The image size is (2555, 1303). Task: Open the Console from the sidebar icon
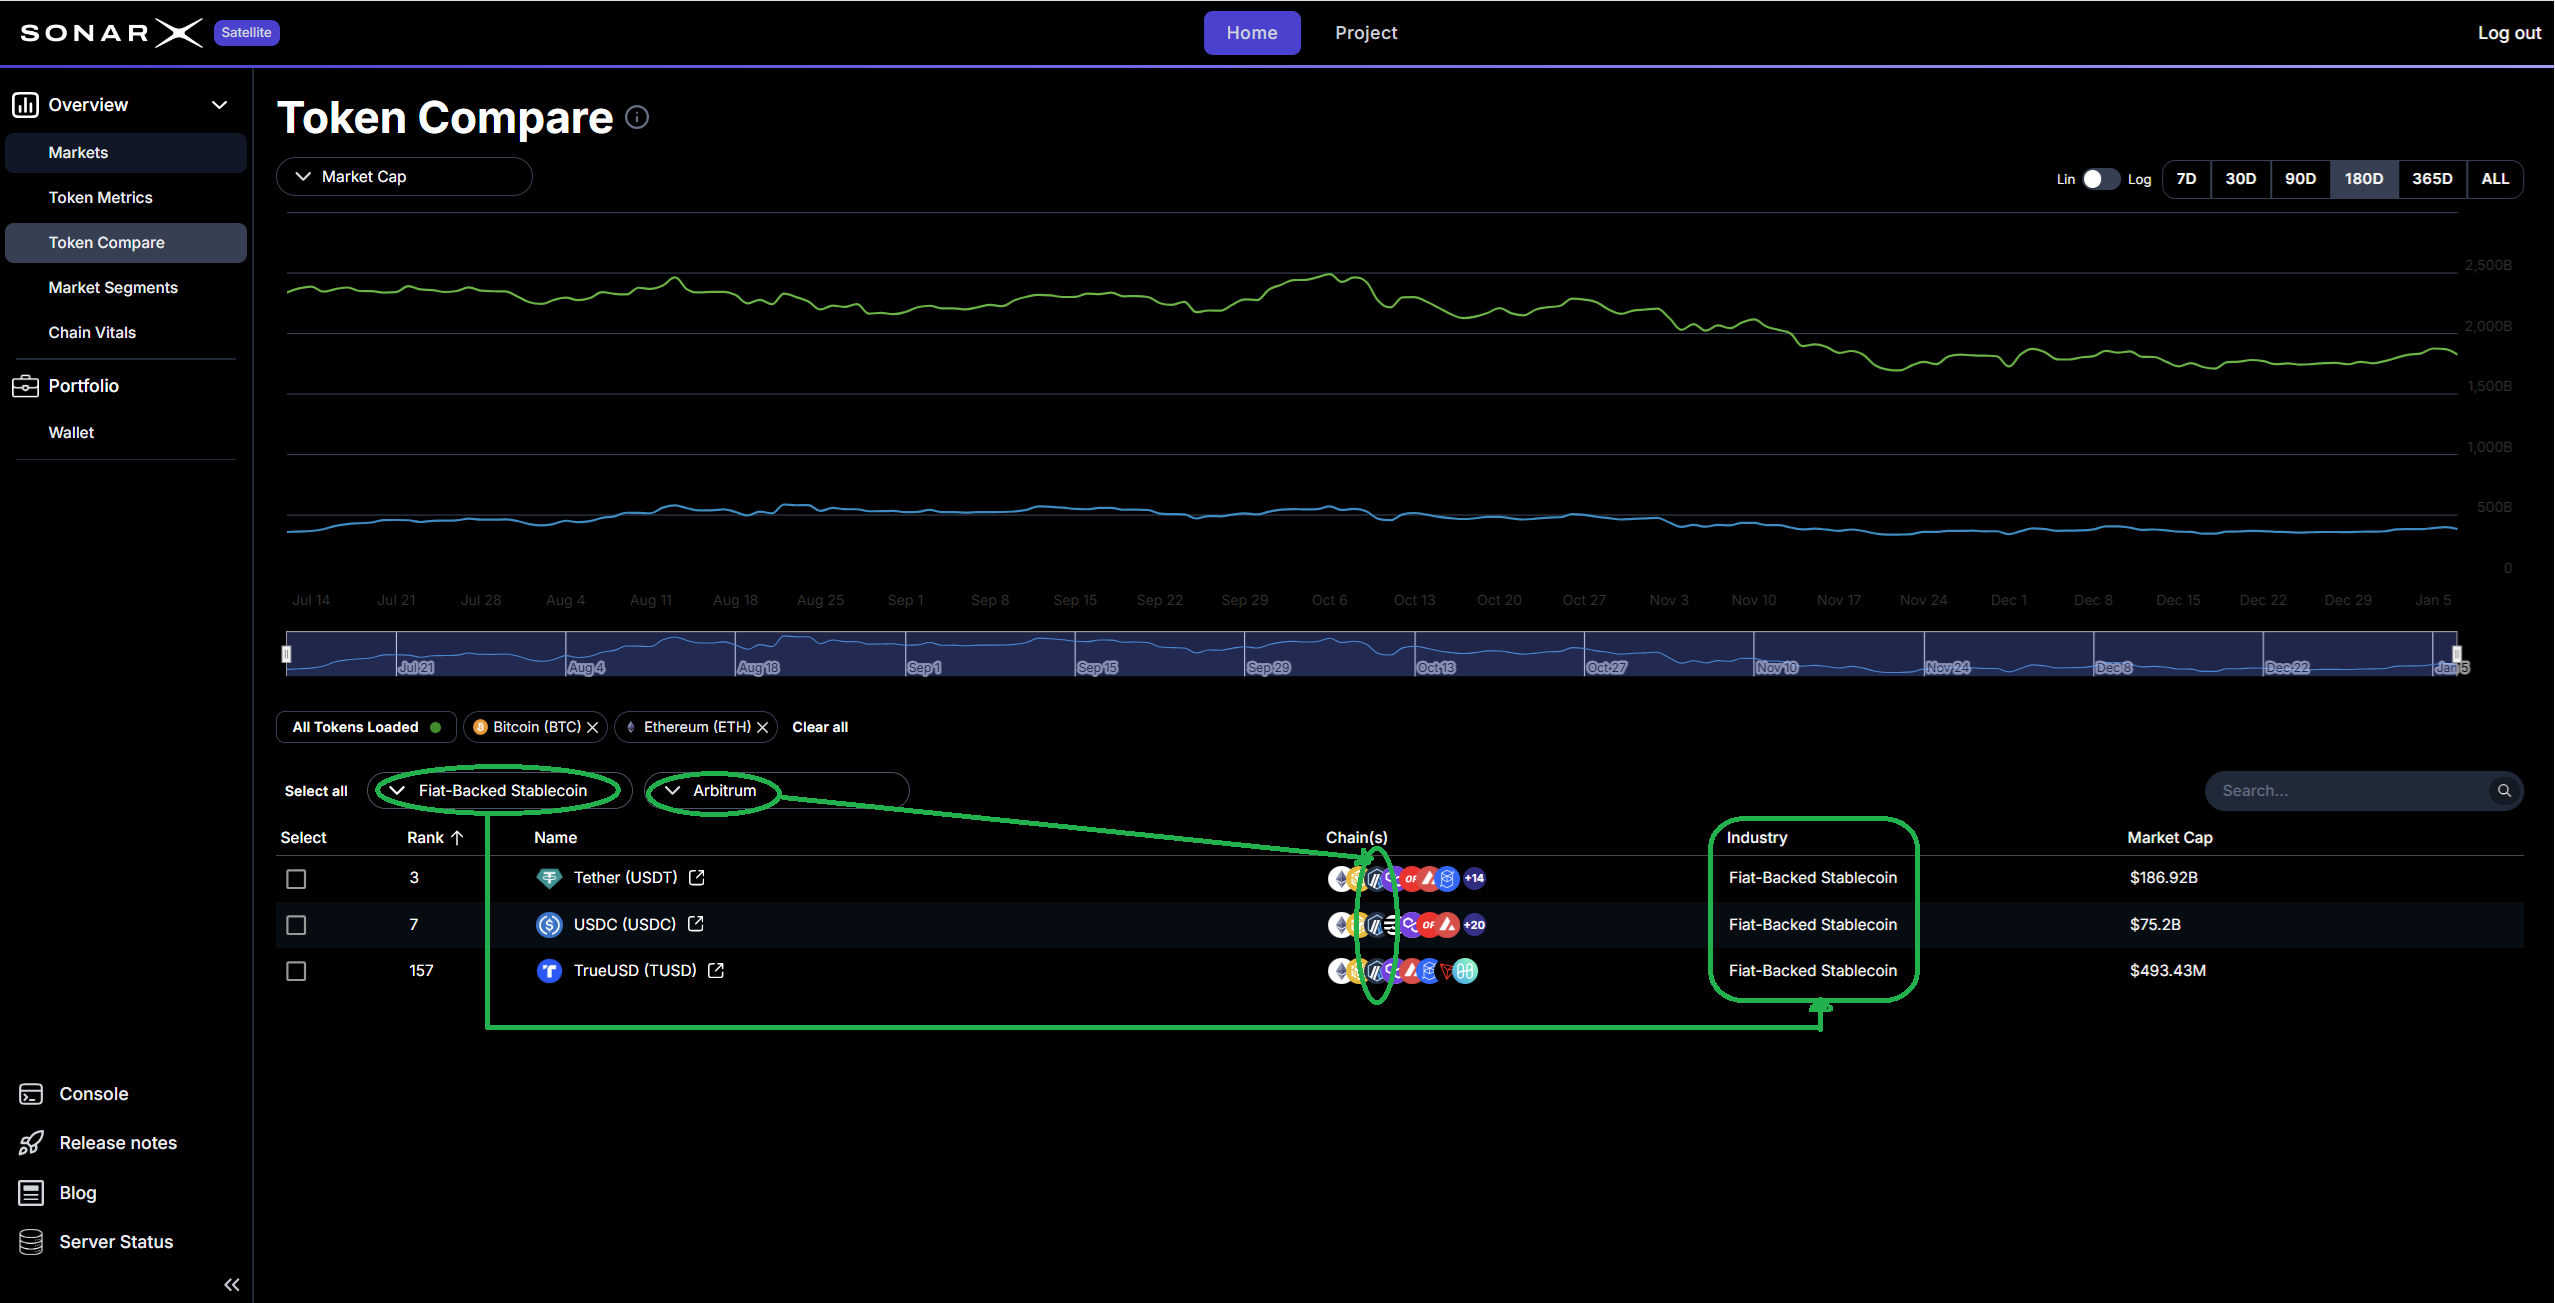point(31,1093)
